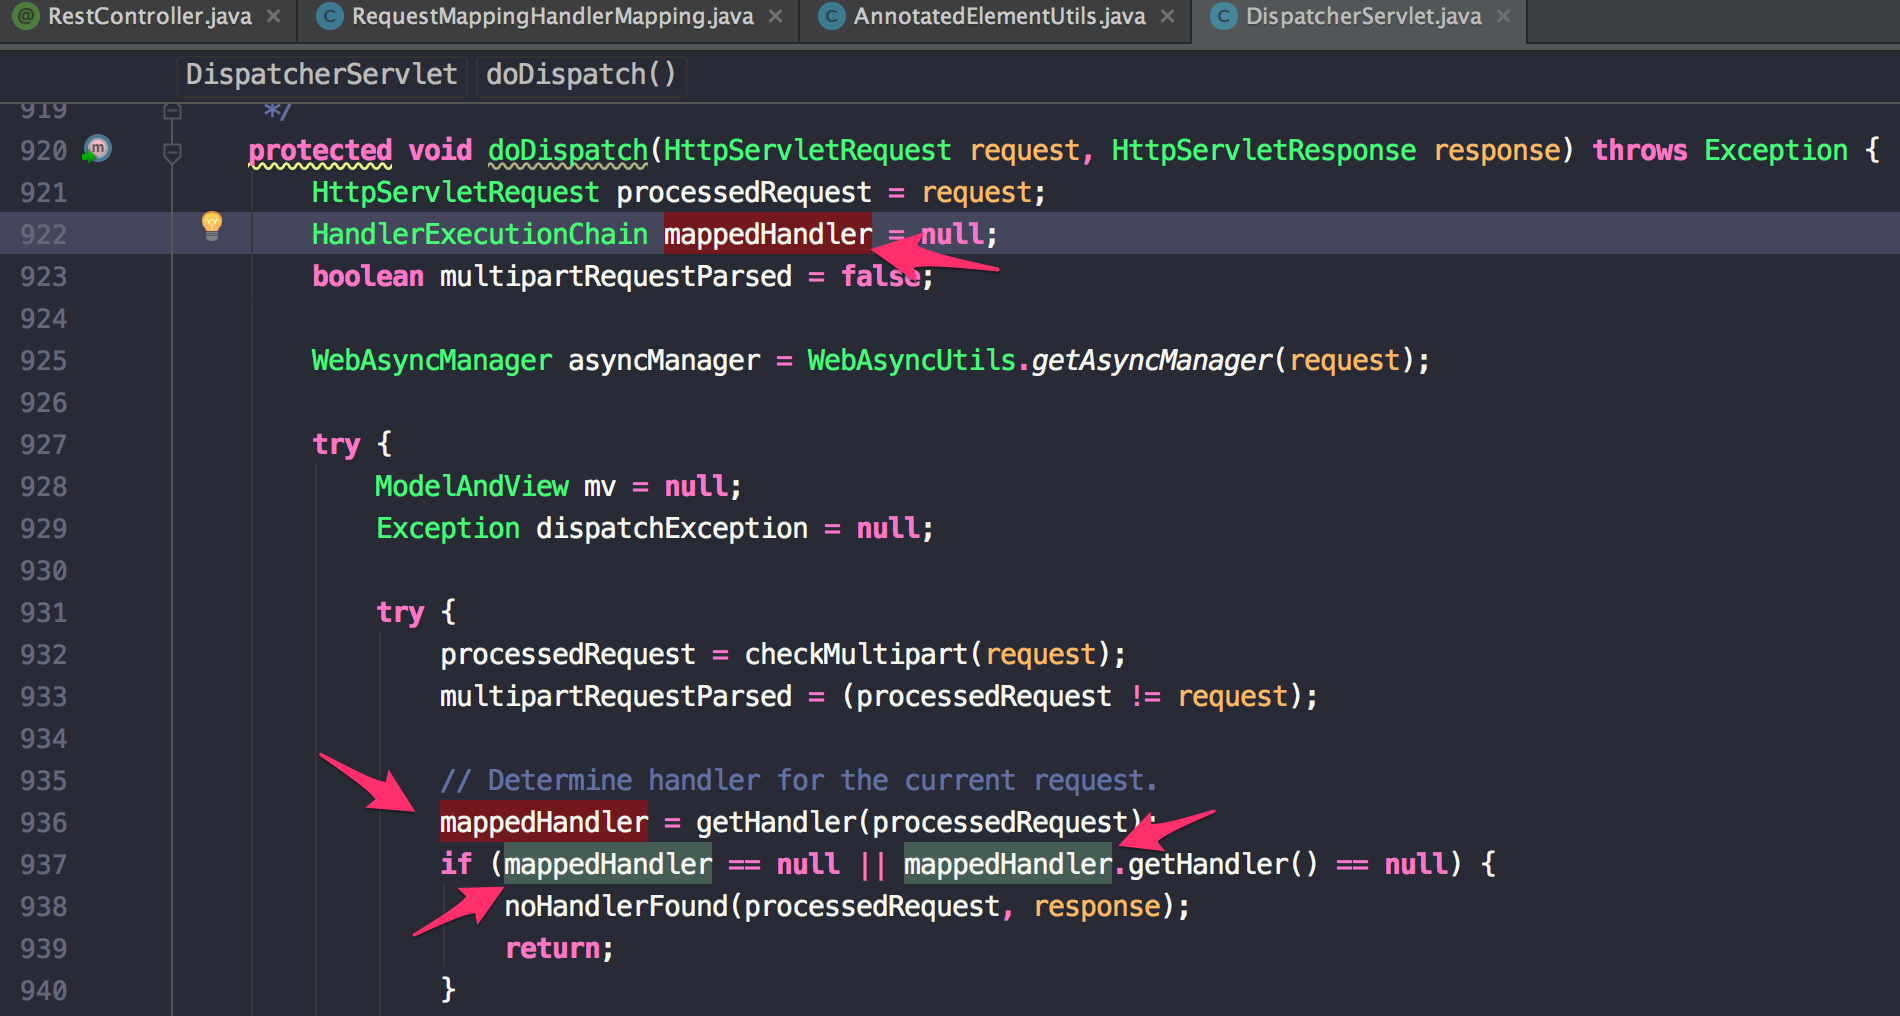Click multipartRequestParsed on line 923

click(616, 276)
